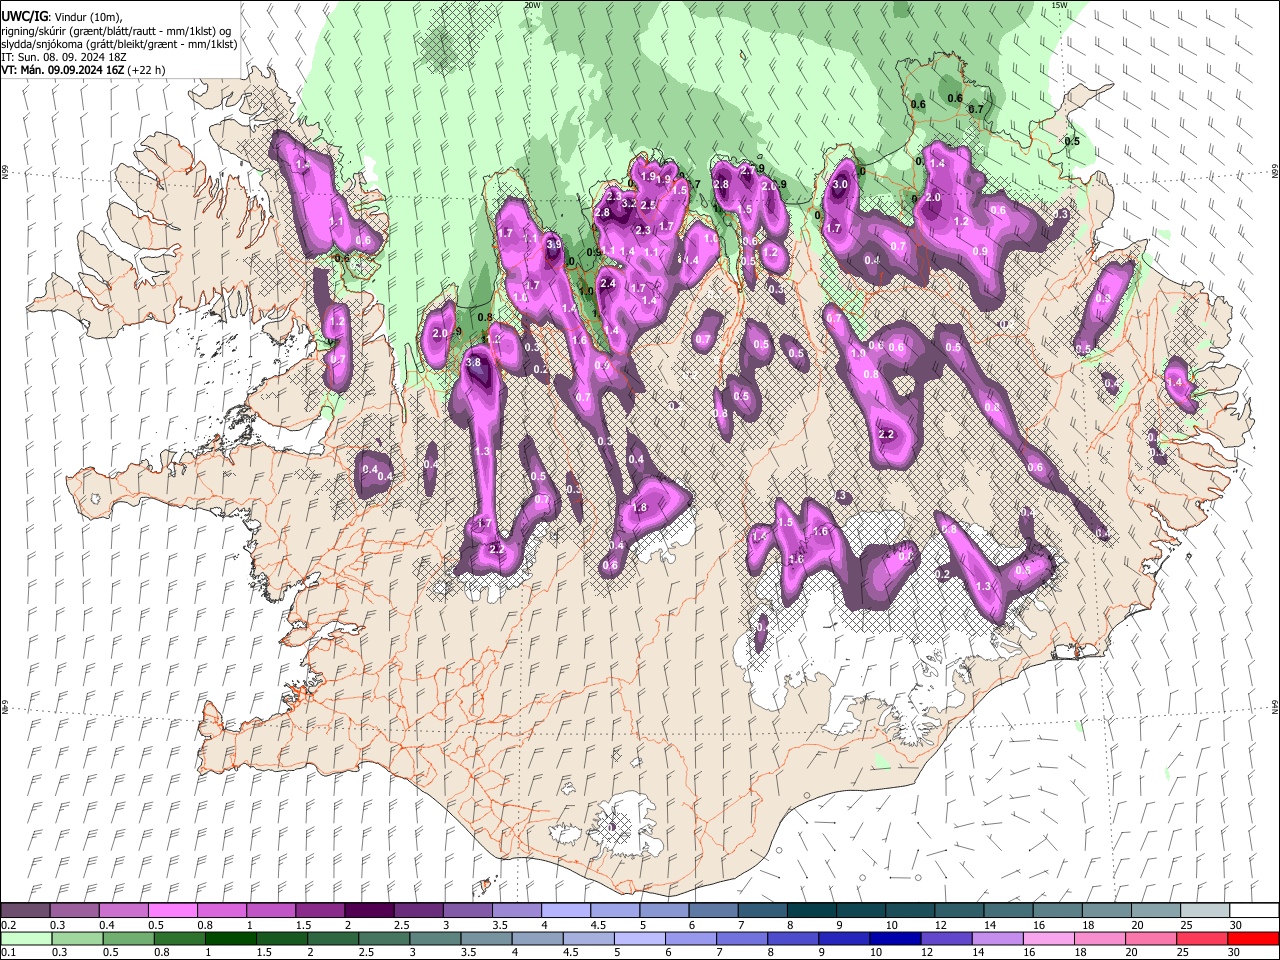Click the palest green rain swatch between 0.1 and 0.3
The width and height of the screenshot is (1280, 960).
[x=26, y=938]
